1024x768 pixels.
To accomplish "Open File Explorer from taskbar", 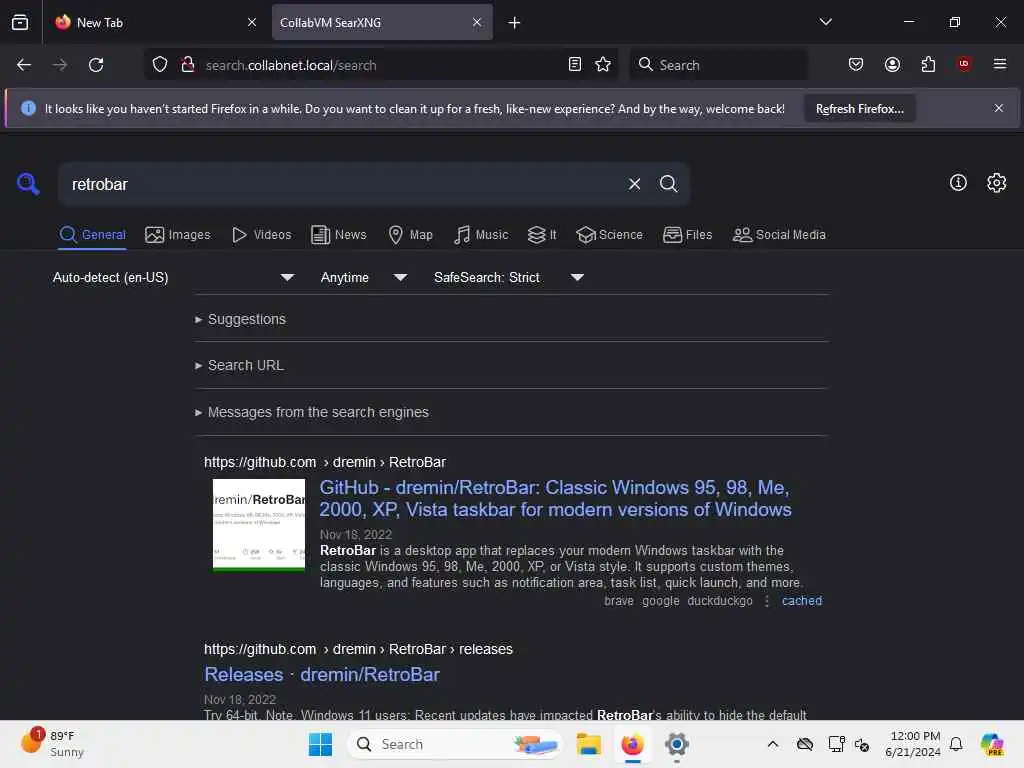I will [588, 744].
